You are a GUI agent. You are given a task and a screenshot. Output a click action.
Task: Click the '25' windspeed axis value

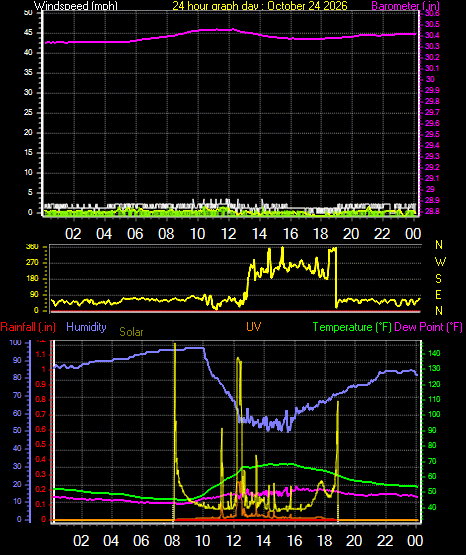tap(28, 113)
